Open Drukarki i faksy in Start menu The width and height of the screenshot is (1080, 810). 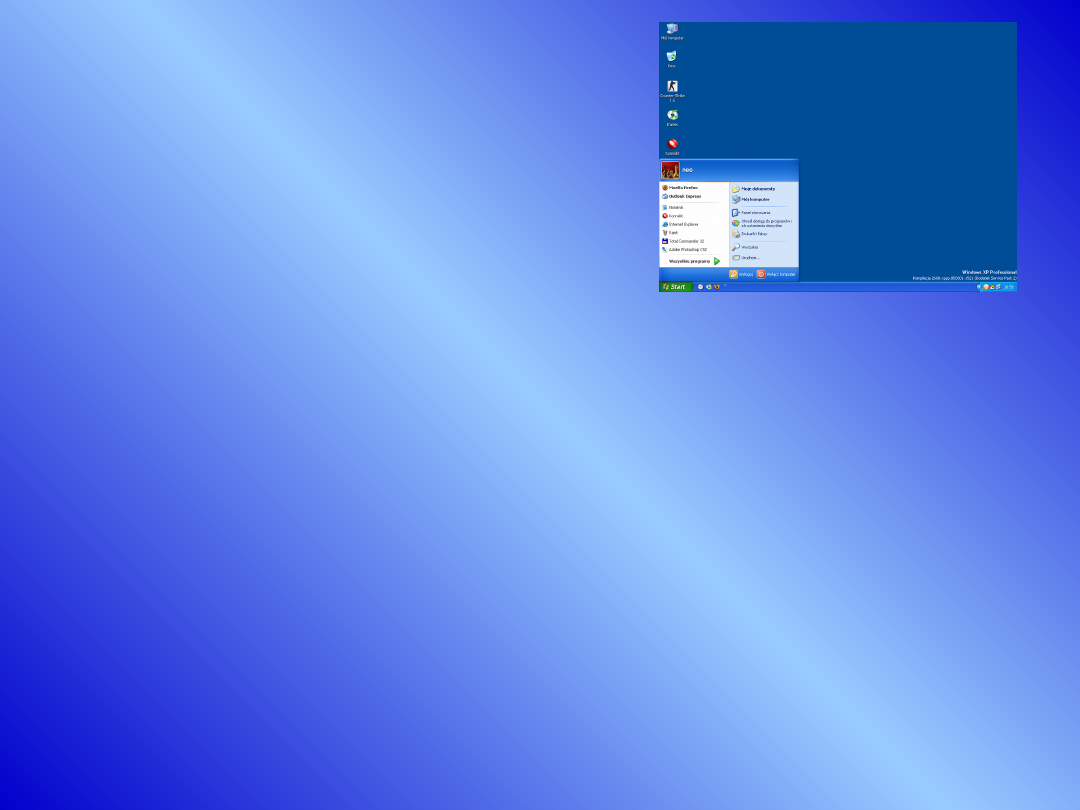(x=749, y=234)
